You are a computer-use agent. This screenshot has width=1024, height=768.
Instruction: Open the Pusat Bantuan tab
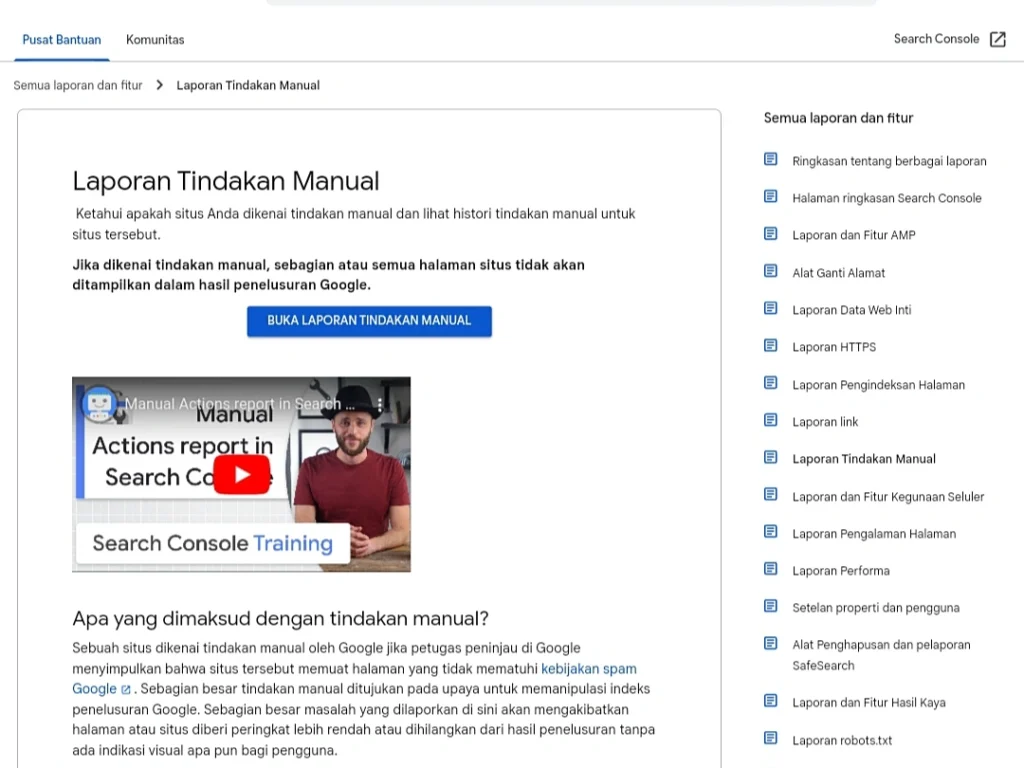click(x=61, y=40)
